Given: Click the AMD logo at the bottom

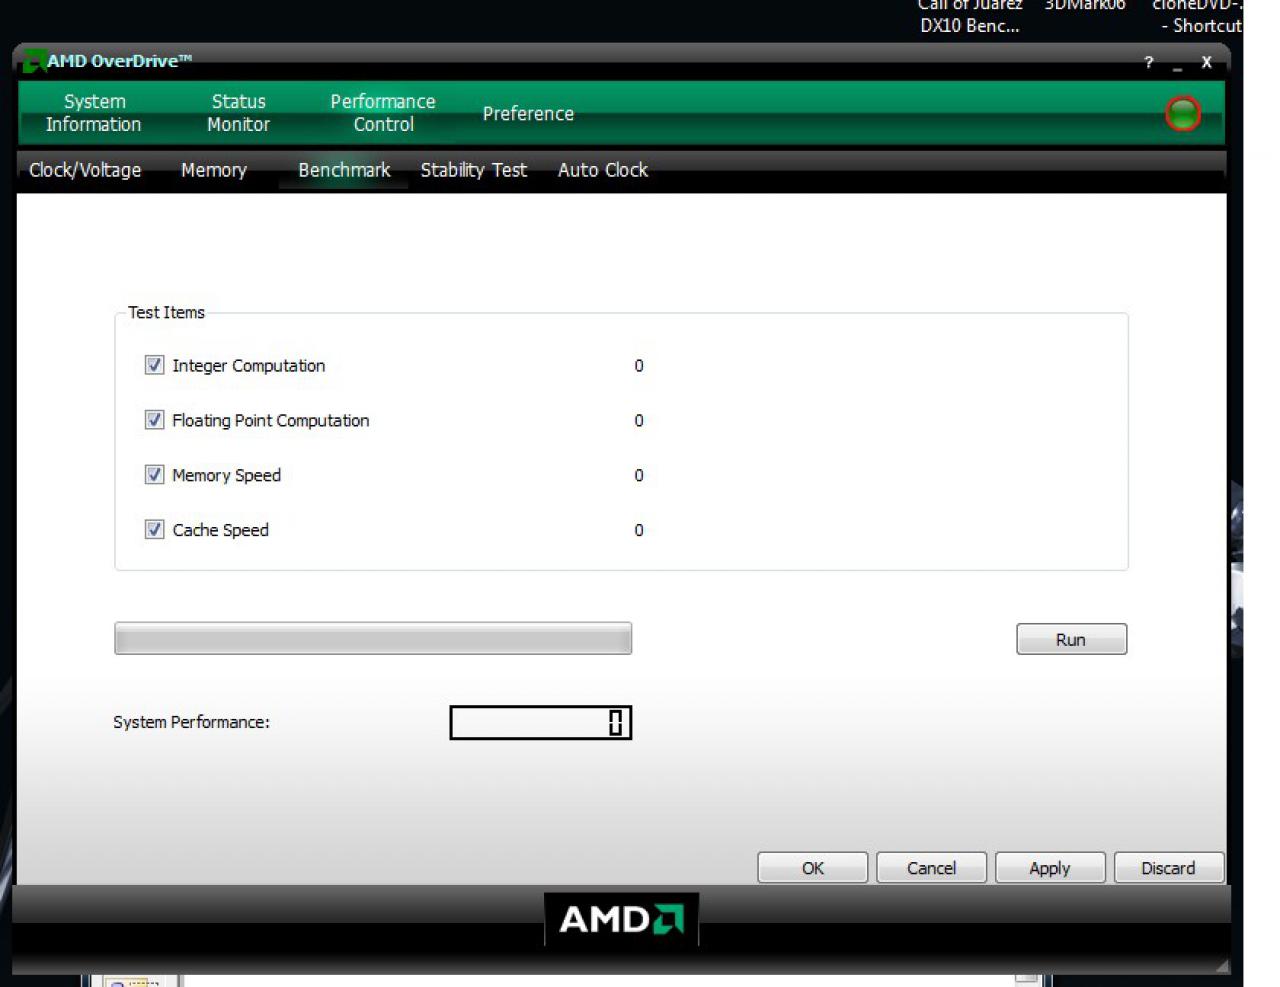Looking at the screenshot, I should click(x=621, y=919).
